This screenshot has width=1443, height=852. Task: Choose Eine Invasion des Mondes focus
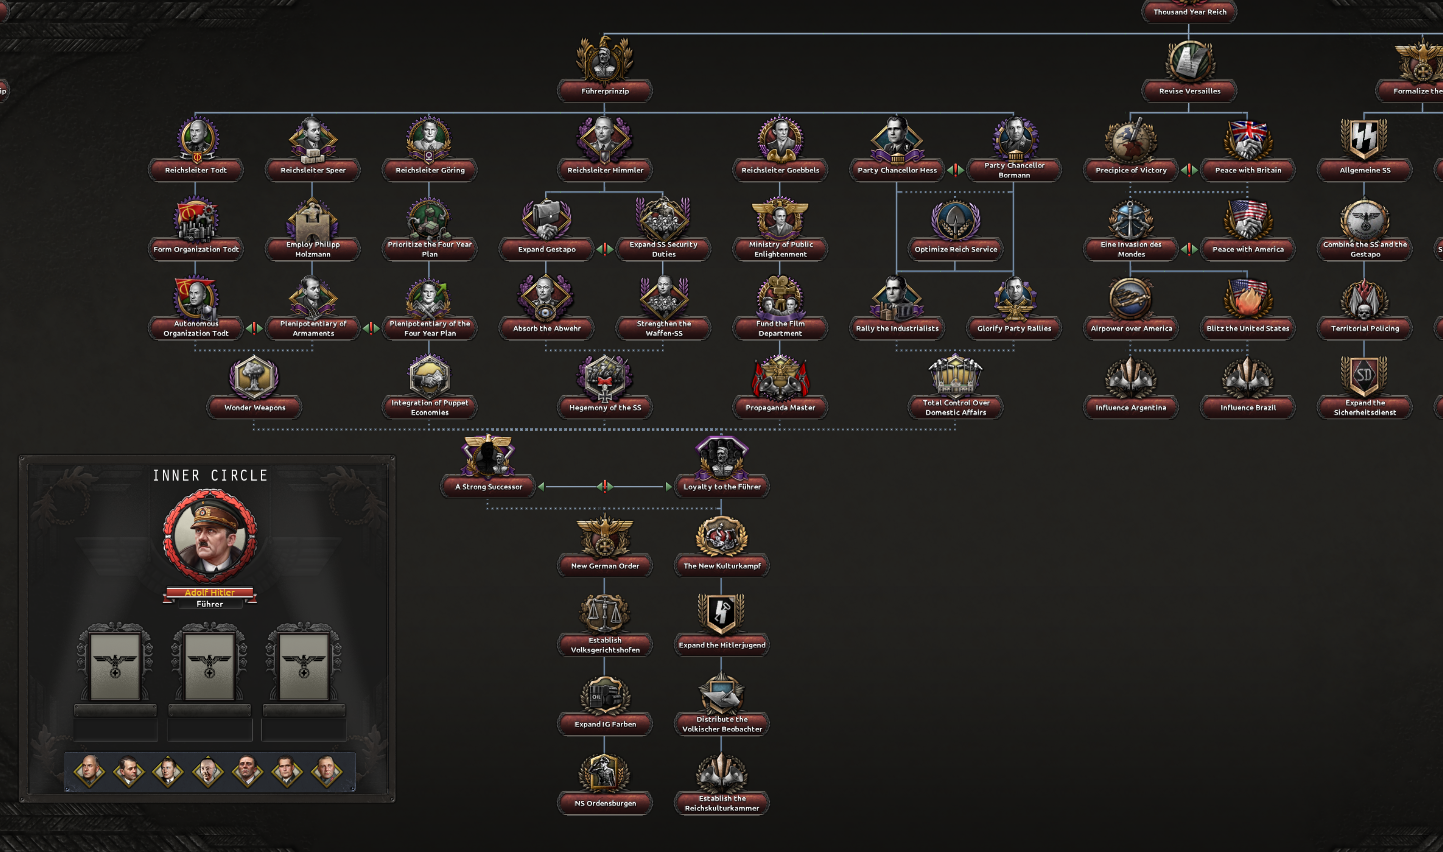[1131, 228]
